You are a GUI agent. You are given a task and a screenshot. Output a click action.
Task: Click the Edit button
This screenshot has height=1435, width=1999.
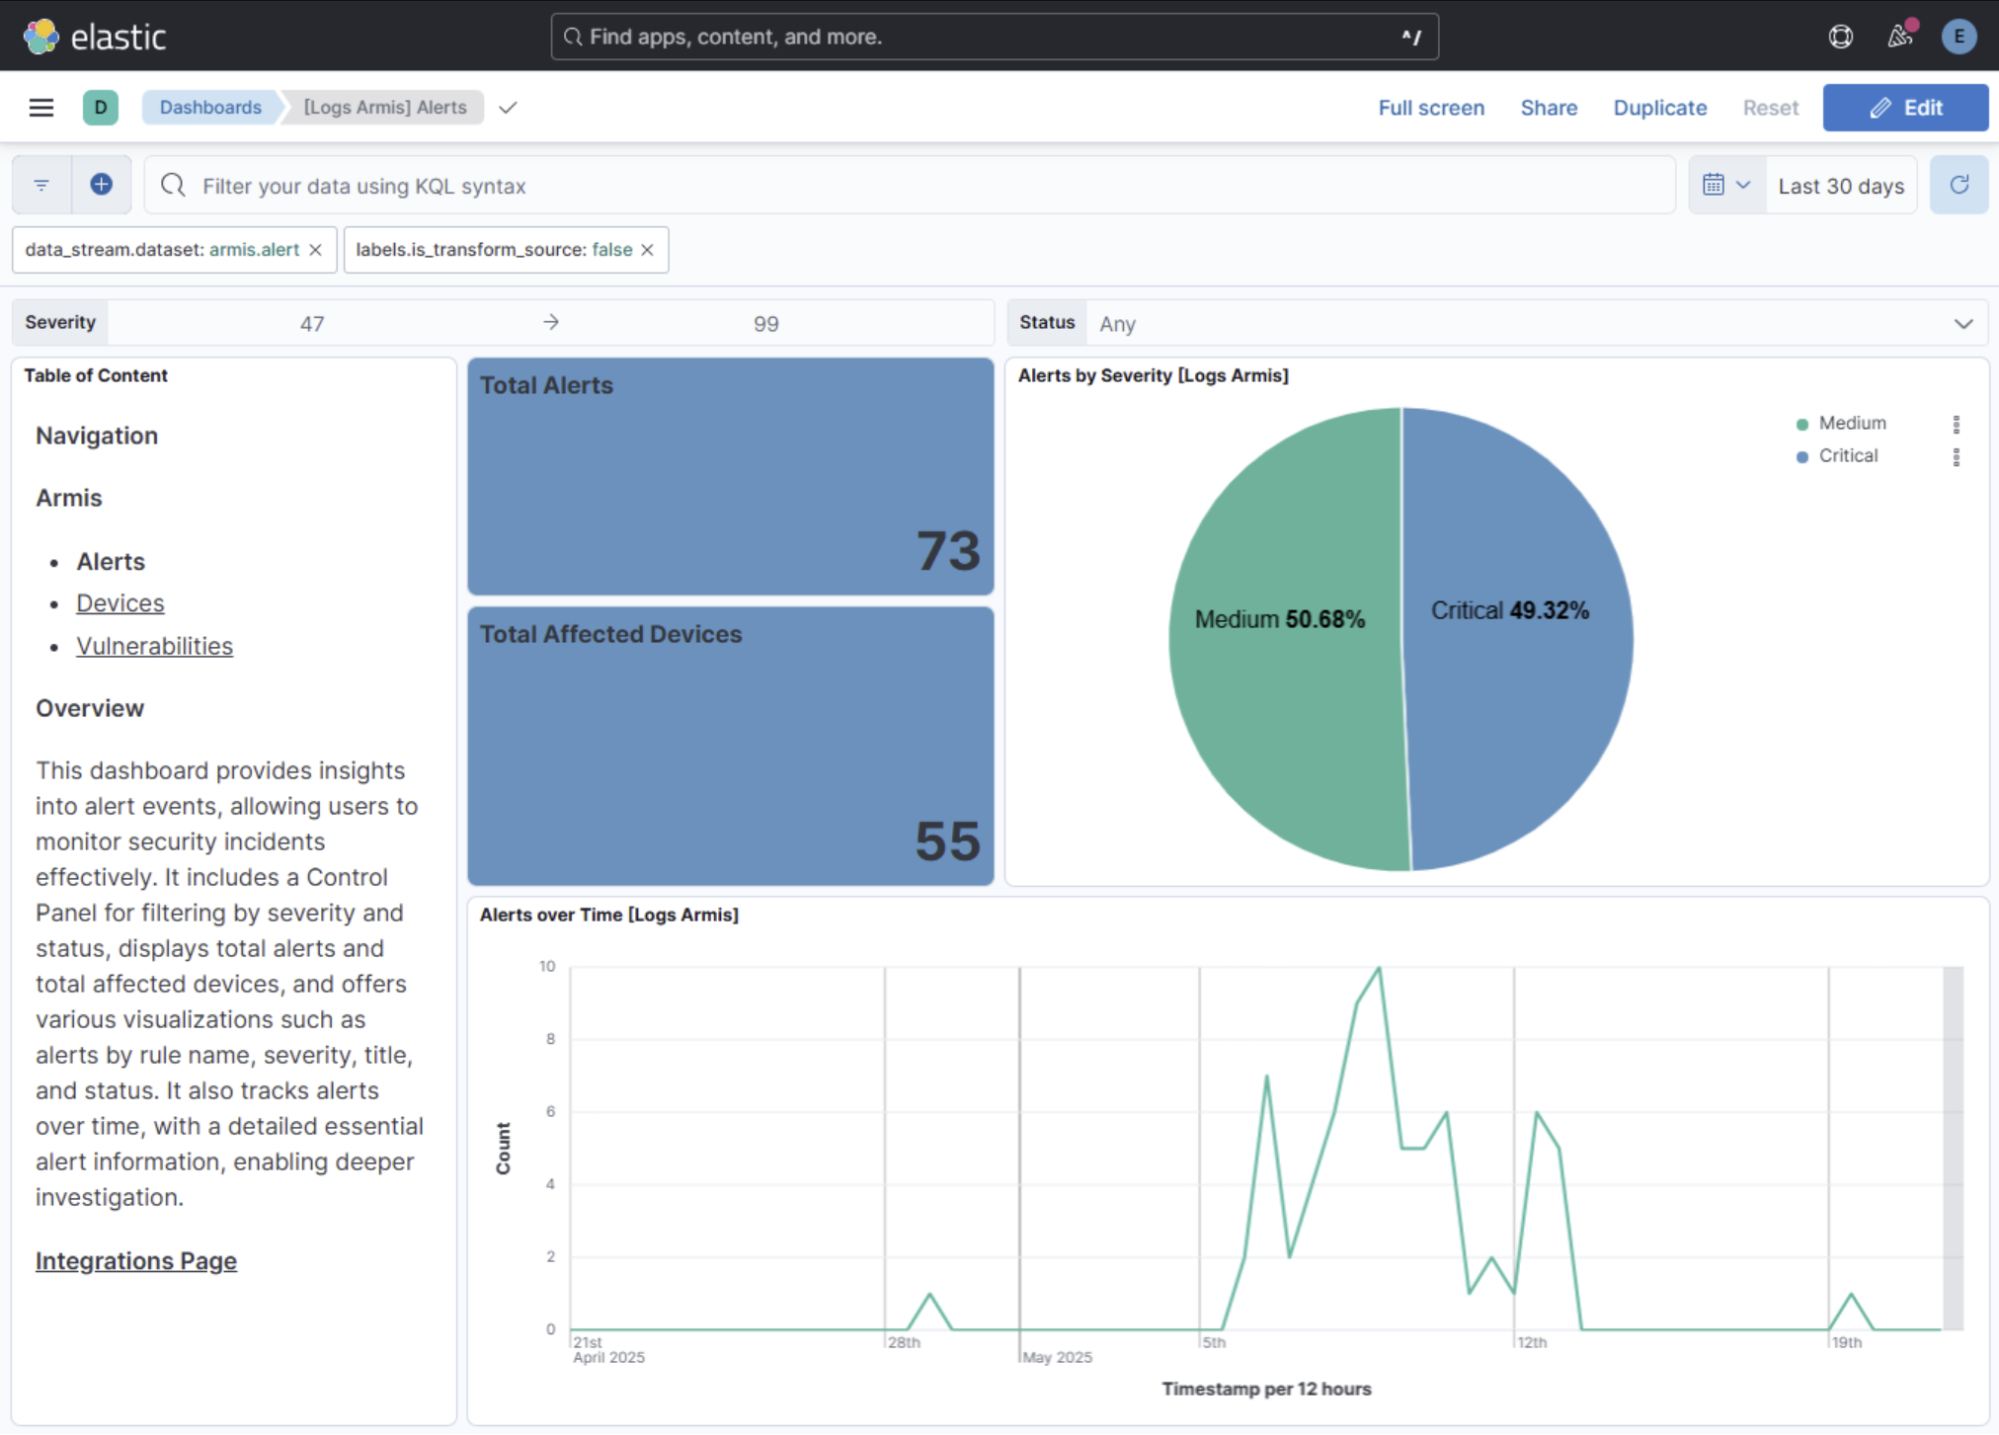point(1904,107)
